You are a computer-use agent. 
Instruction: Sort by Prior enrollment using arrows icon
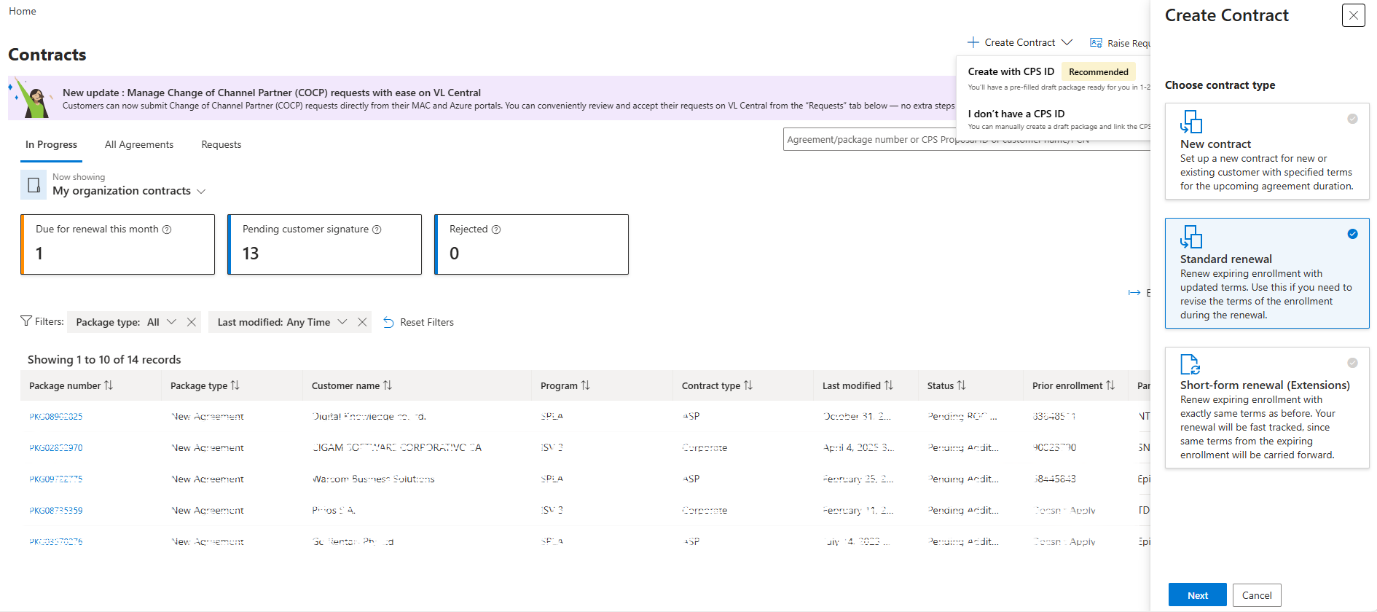point(1111,385)
